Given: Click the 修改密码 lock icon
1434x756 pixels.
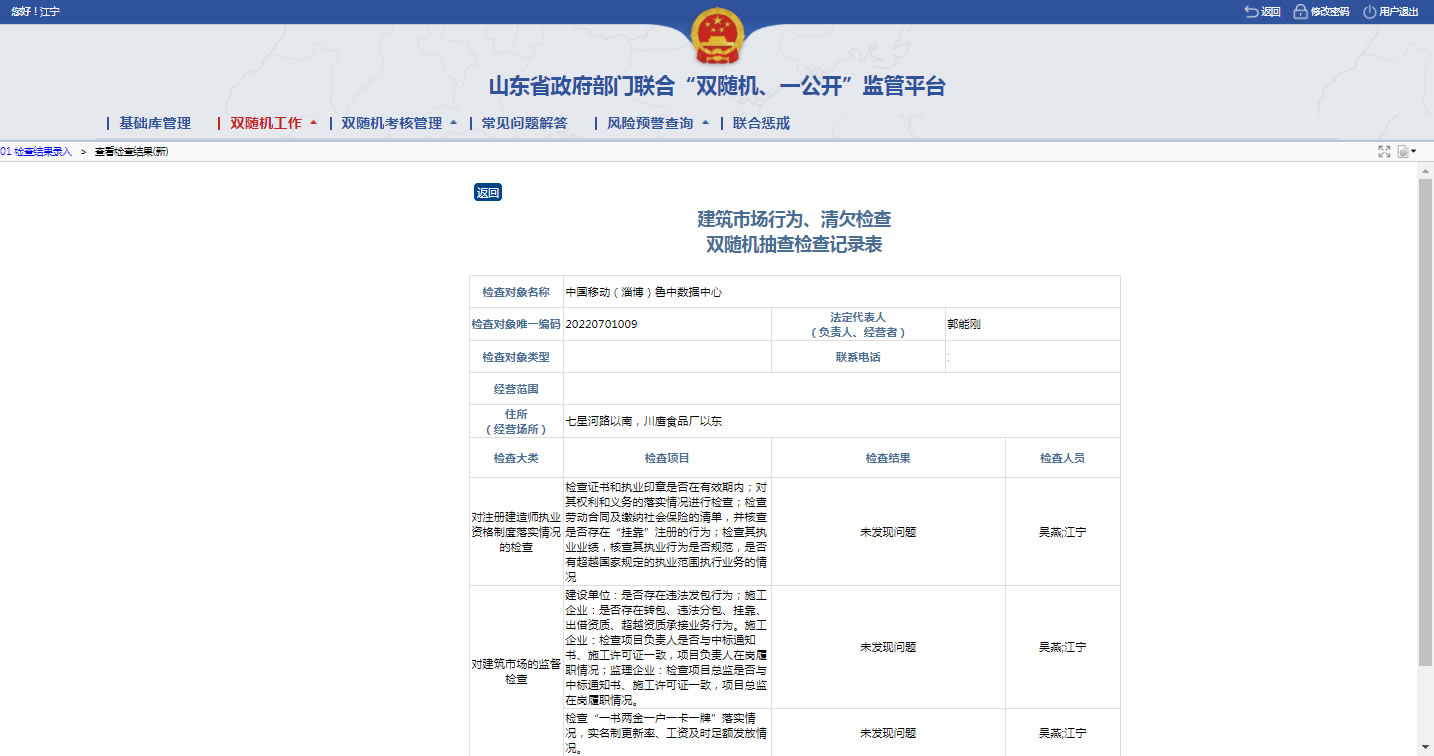Looking at the screenshot, I should click(x=1300, y=12).
